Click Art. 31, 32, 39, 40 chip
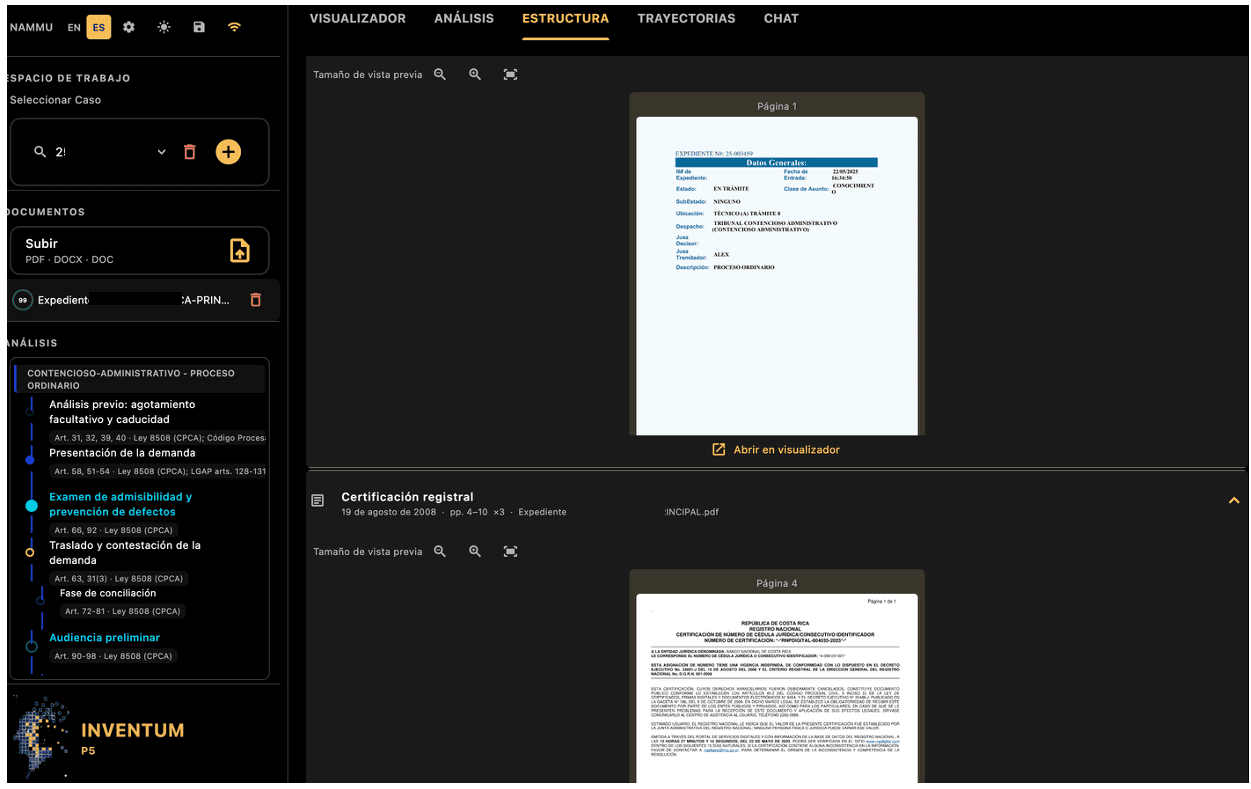 159,438
